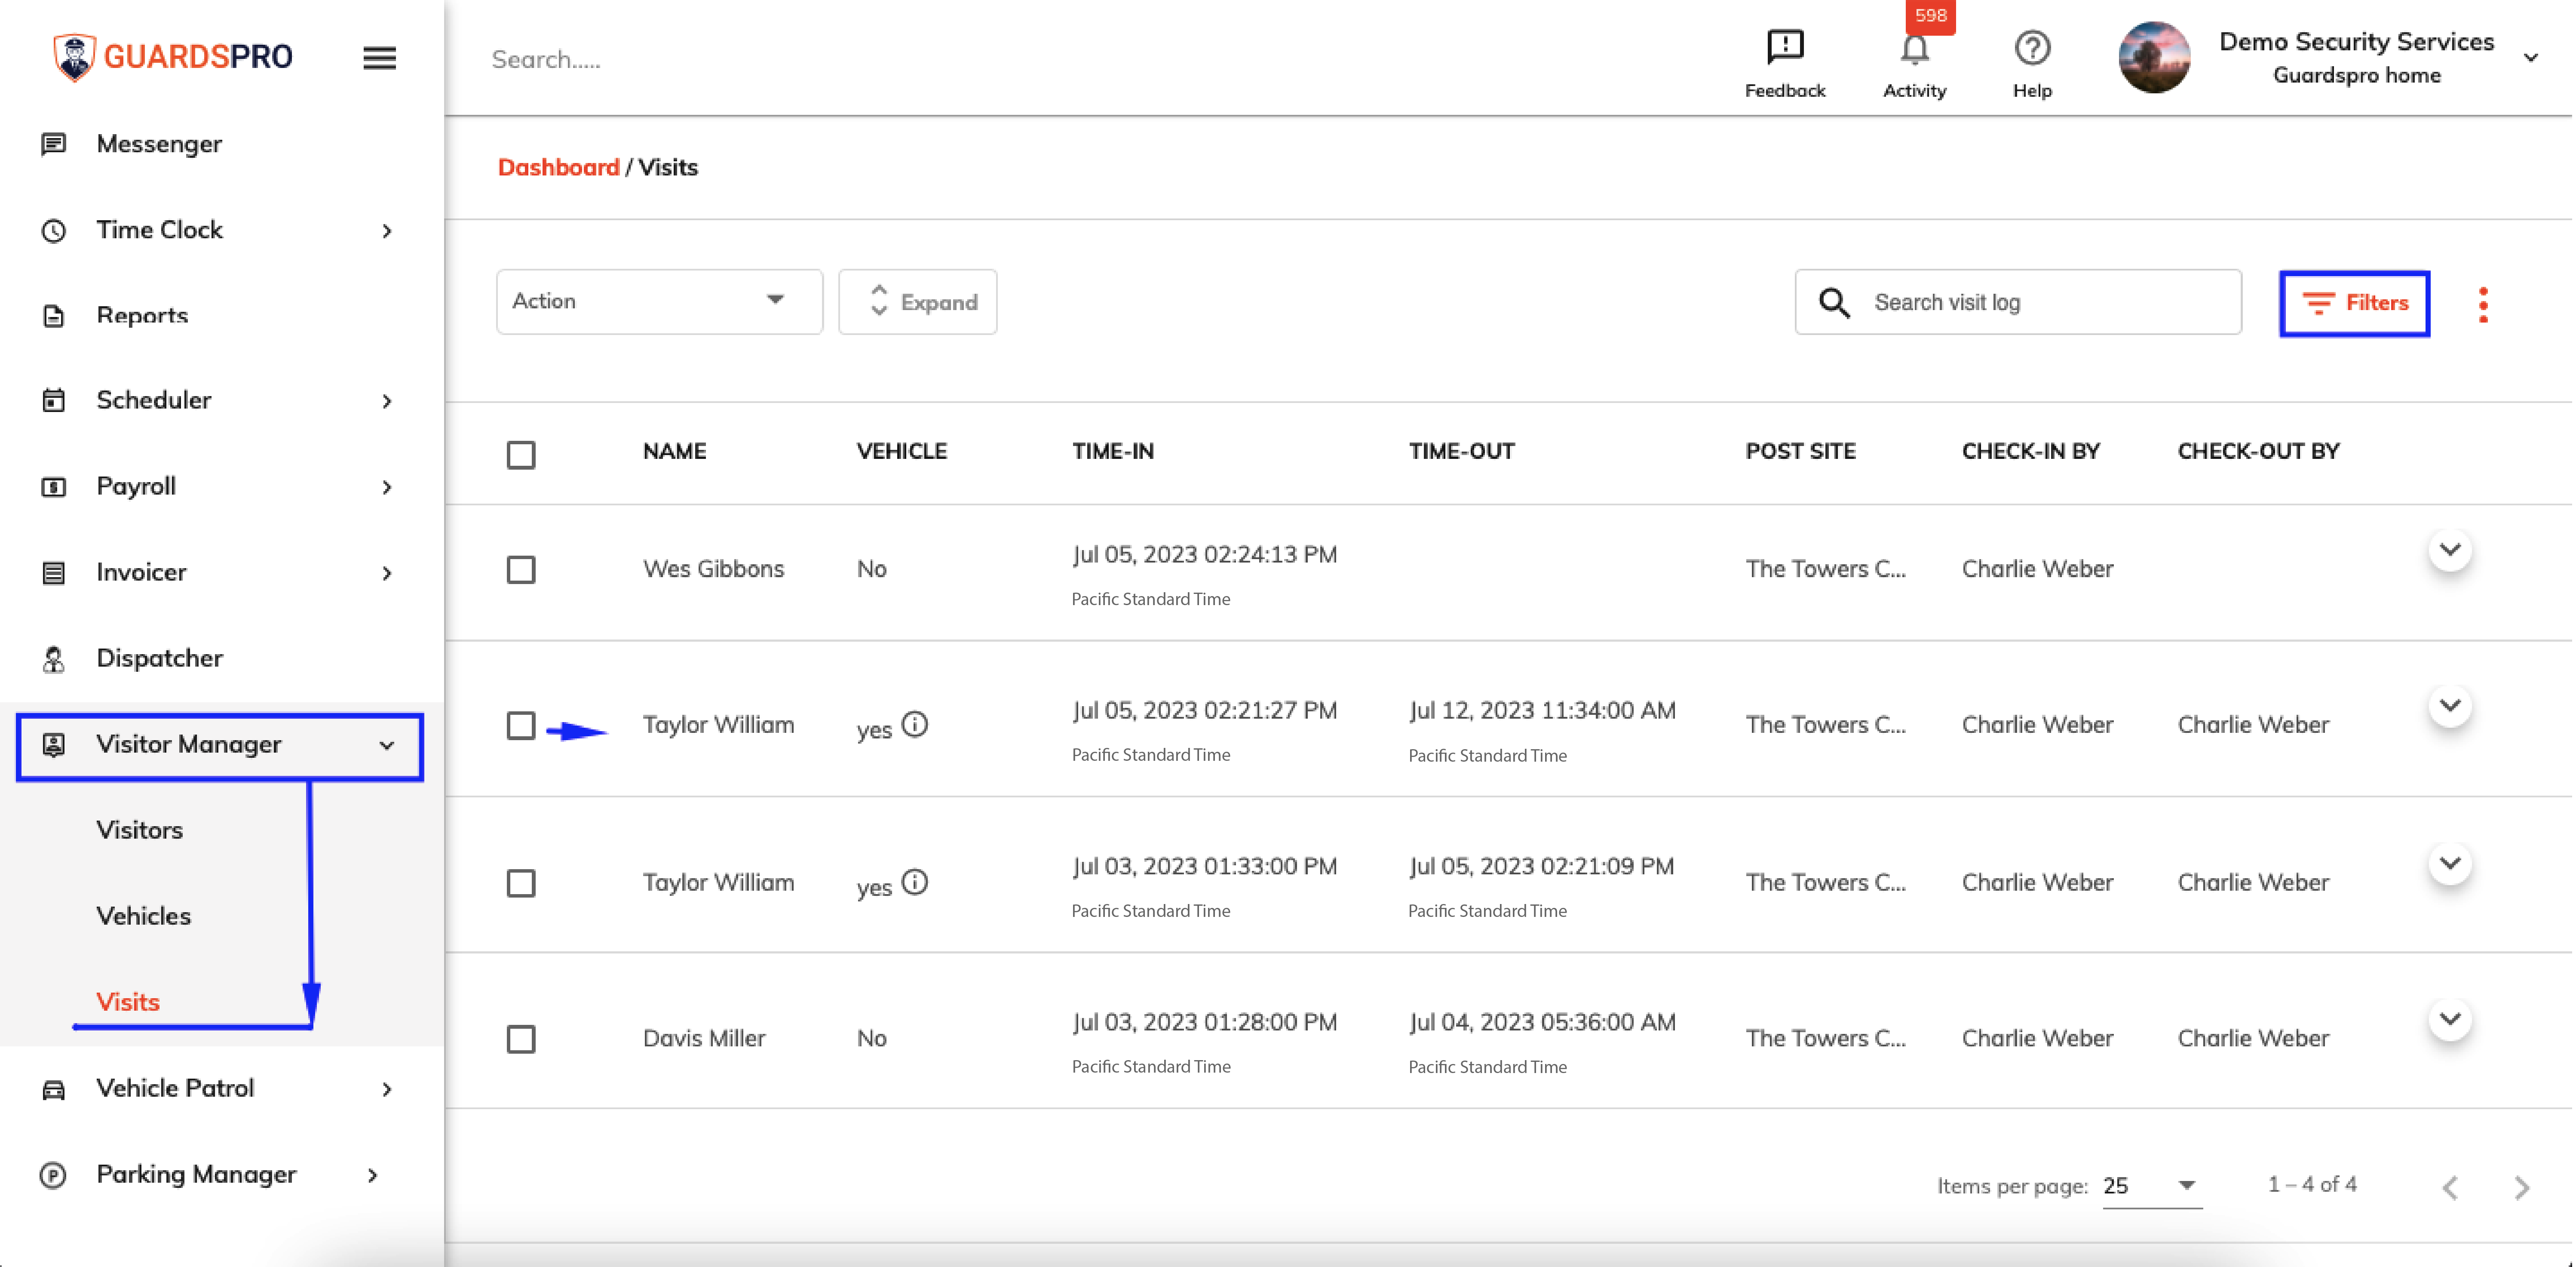Viewport: 2576px width, 1267px height.
Task: Click the Expand button
Action: [x=917, y=301]
